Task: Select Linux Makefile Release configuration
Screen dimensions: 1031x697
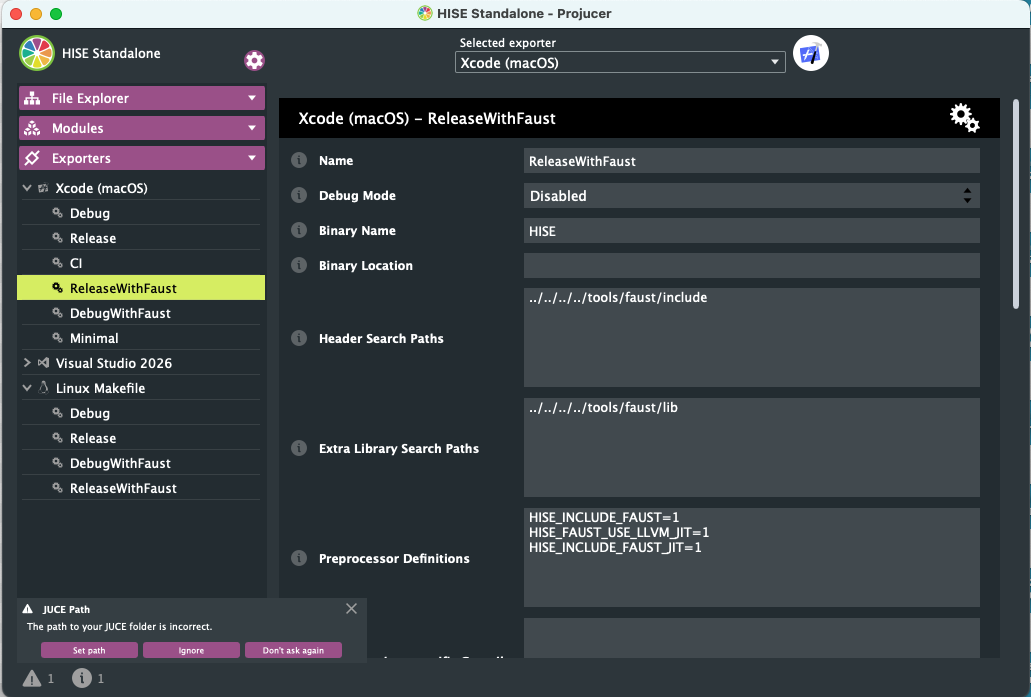Action: click(141, 438)
